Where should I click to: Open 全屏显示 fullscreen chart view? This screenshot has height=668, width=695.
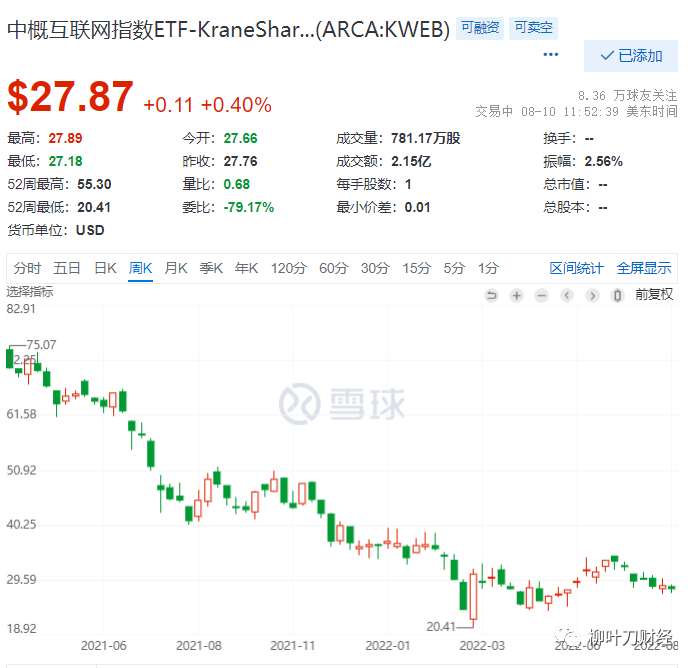pos(644,268)
